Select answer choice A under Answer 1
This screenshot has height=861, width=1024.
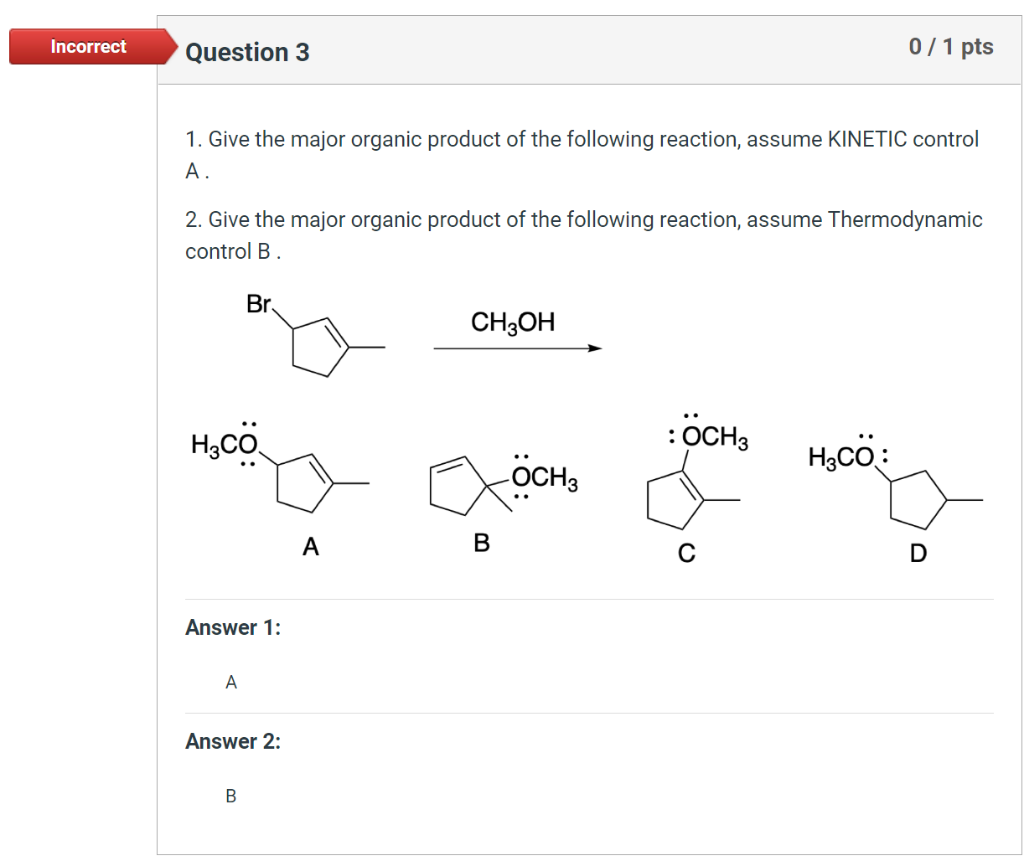click(231, 681)
